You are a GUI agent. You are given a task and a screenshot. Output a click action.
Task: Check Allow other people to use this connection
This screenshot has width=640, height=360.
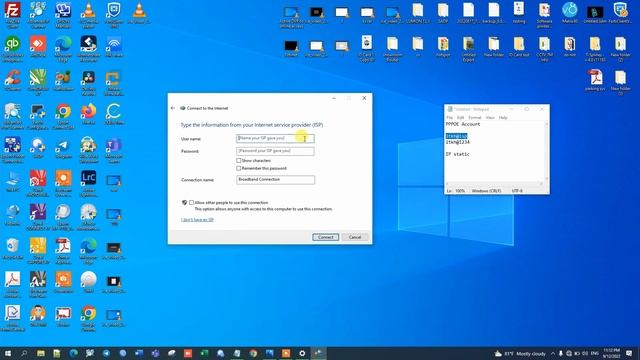191,202
